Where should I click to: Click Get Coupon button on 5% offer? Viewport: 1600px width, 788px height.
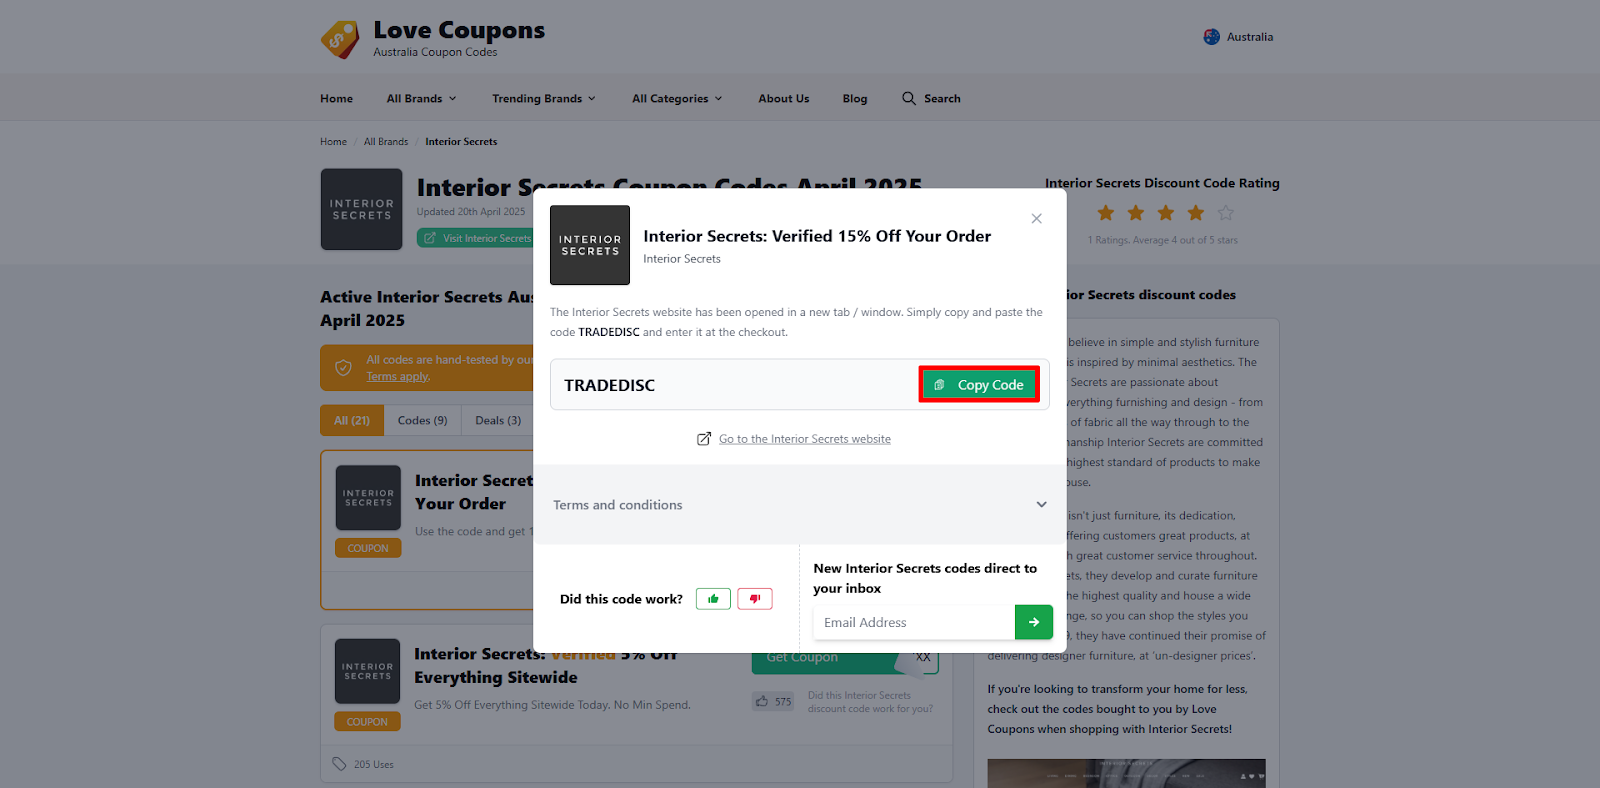[x=845, y=662]
